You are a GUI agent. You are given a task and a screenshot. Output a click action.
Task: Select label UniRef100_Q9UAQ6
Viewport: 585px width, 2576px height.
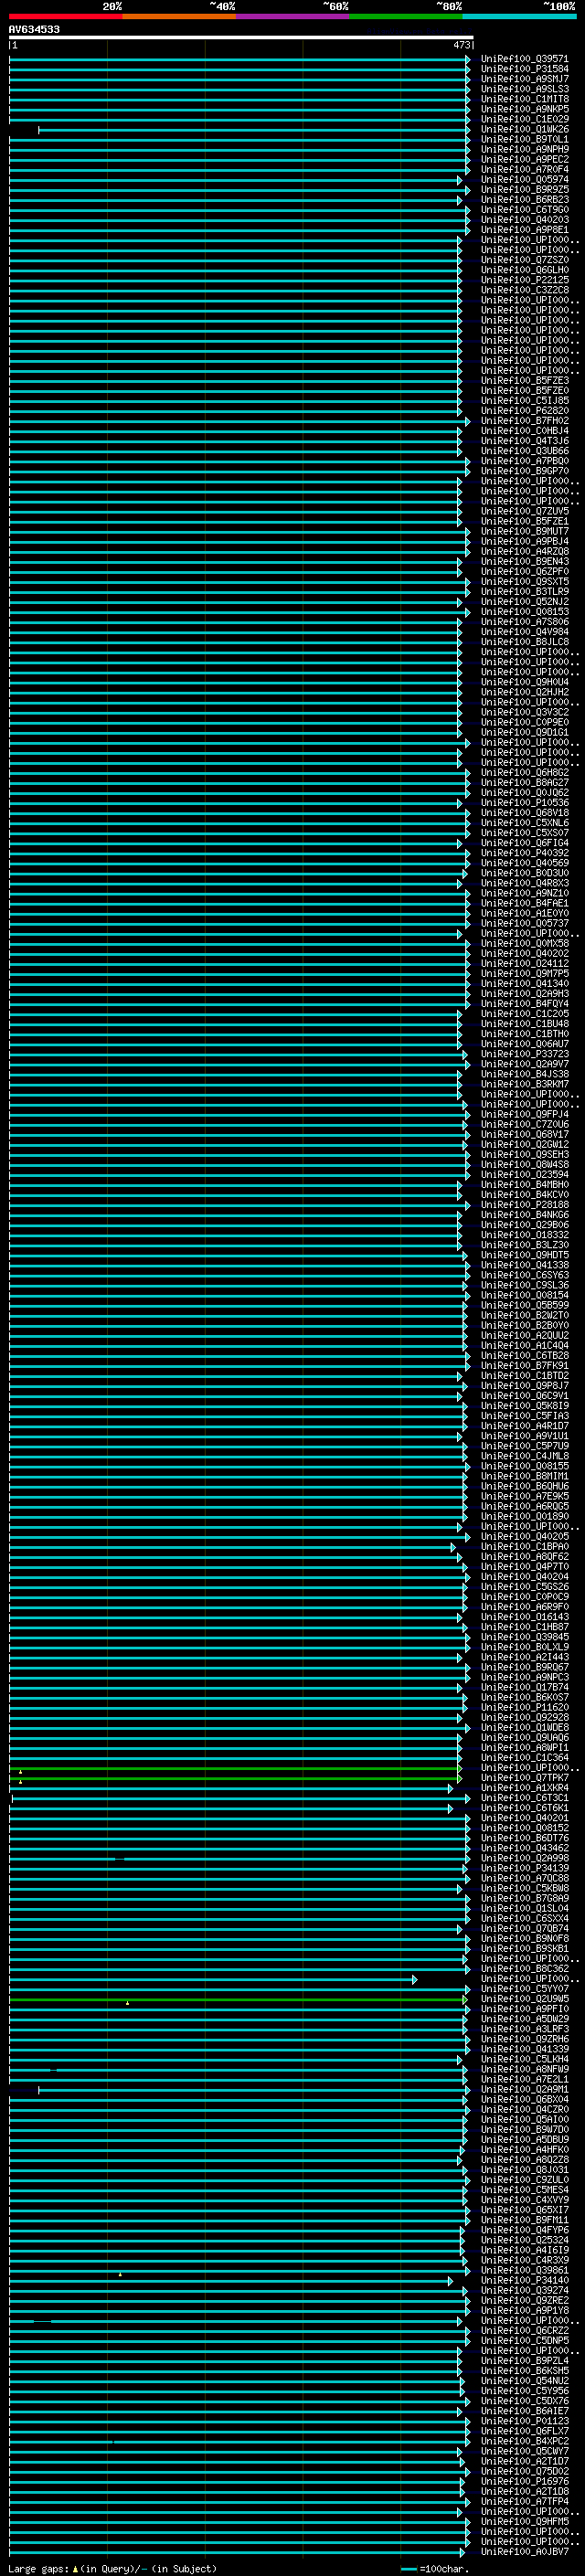[524, 1738]
